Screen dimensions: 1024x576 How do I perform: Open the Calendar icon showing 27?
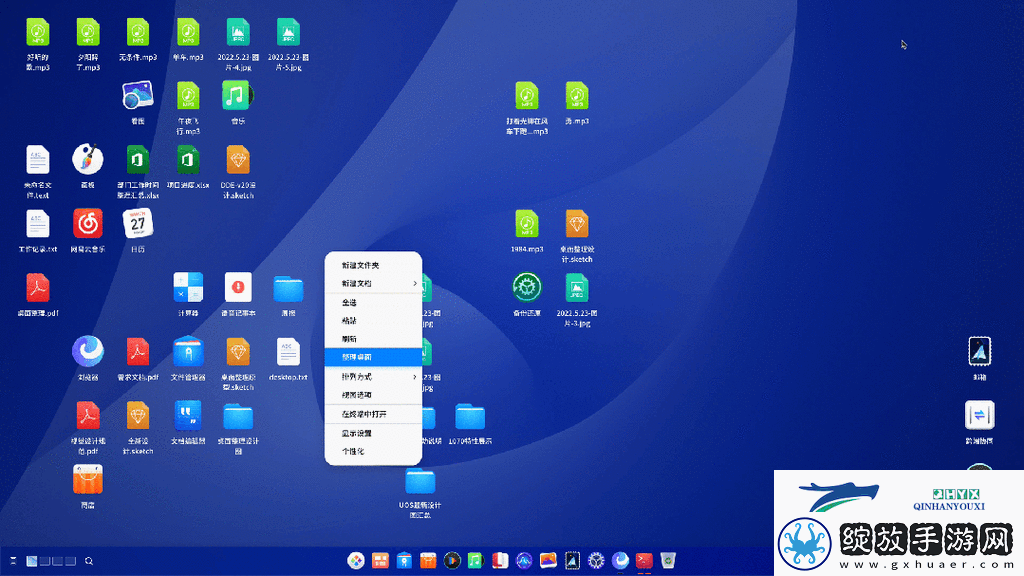[x=138, y=224]
